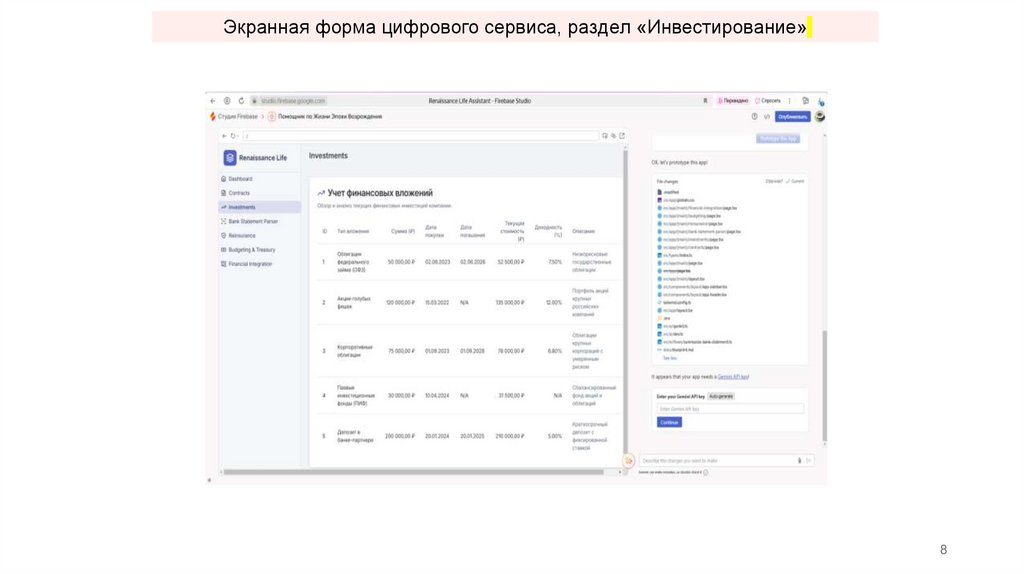Follow the Gemini API key link
This screenshot has width=1024, height=574.
pos(733,377)
